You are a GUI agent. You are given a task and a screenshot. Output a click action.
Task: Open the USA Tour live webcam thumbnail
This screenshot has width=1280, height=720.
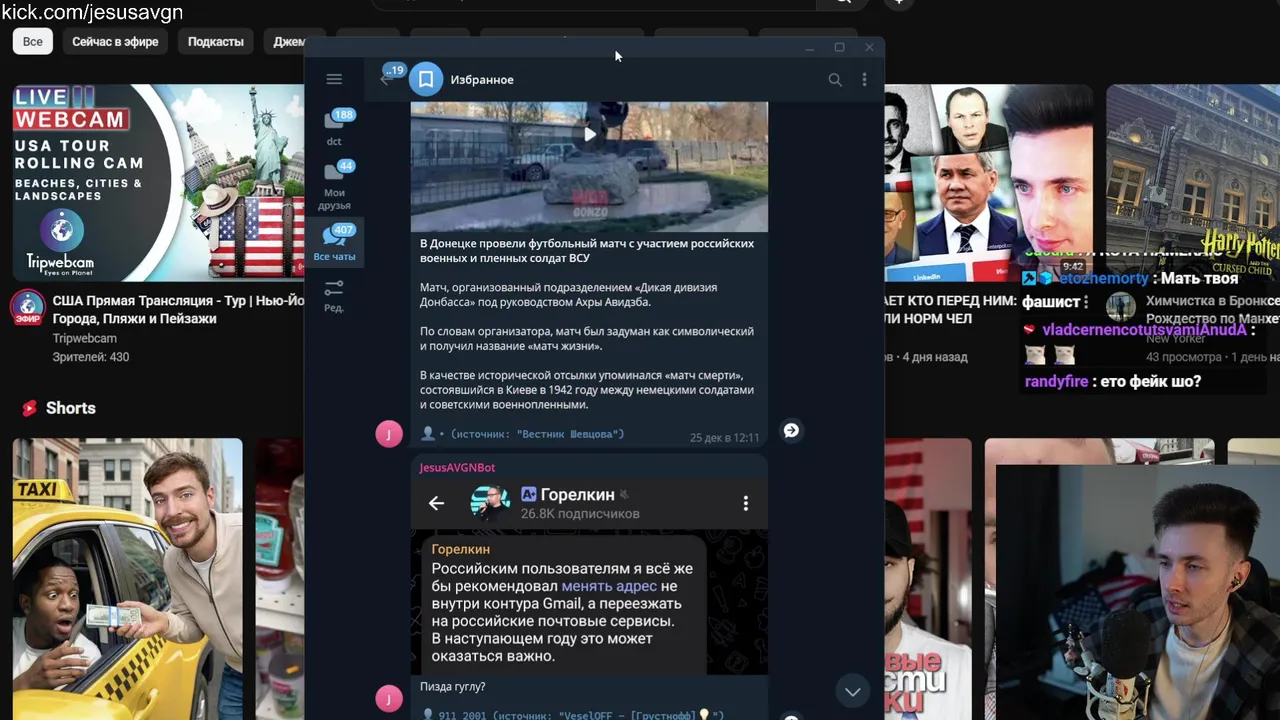158,182
